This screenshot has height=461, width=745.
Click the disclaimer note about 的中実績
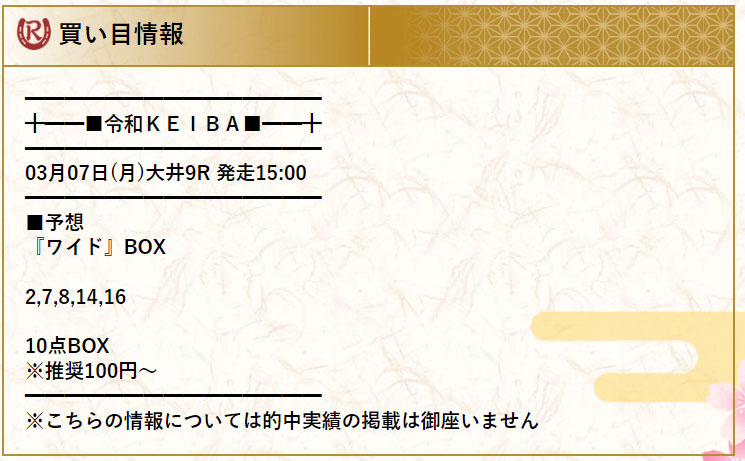[x=282, y=420]
